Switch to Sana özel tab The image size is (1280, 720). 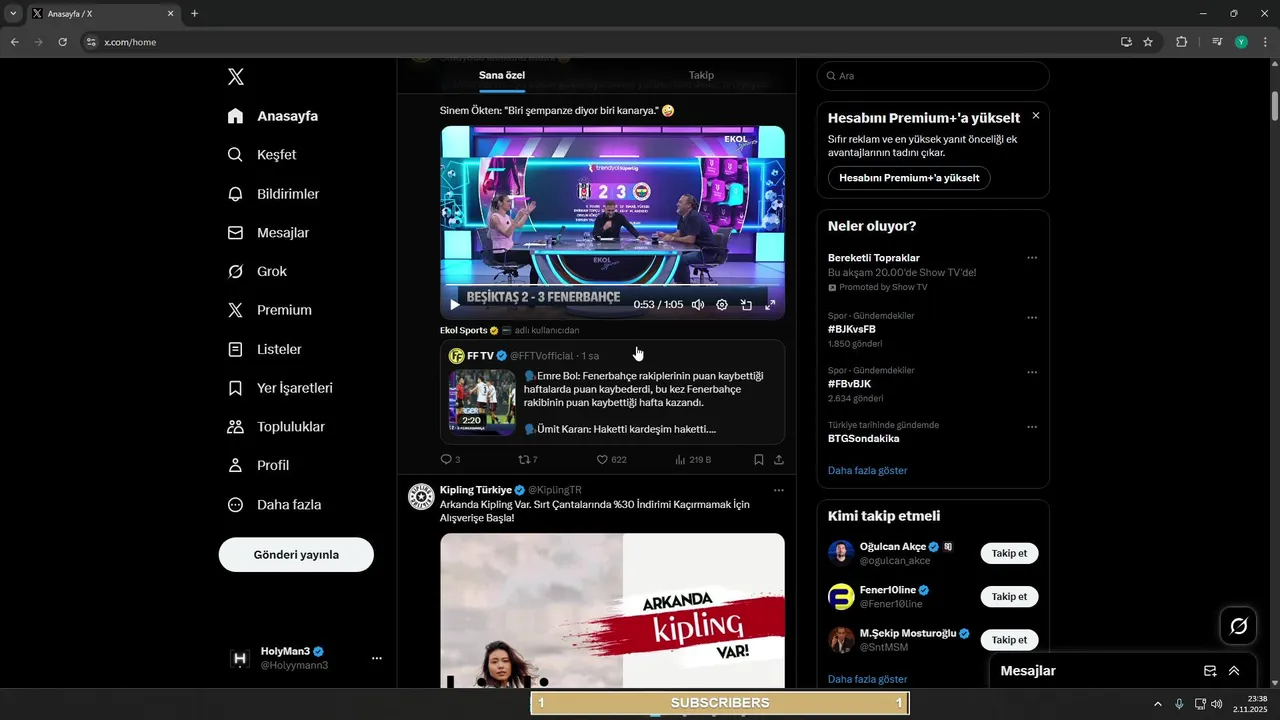click(x=502, y=76)
